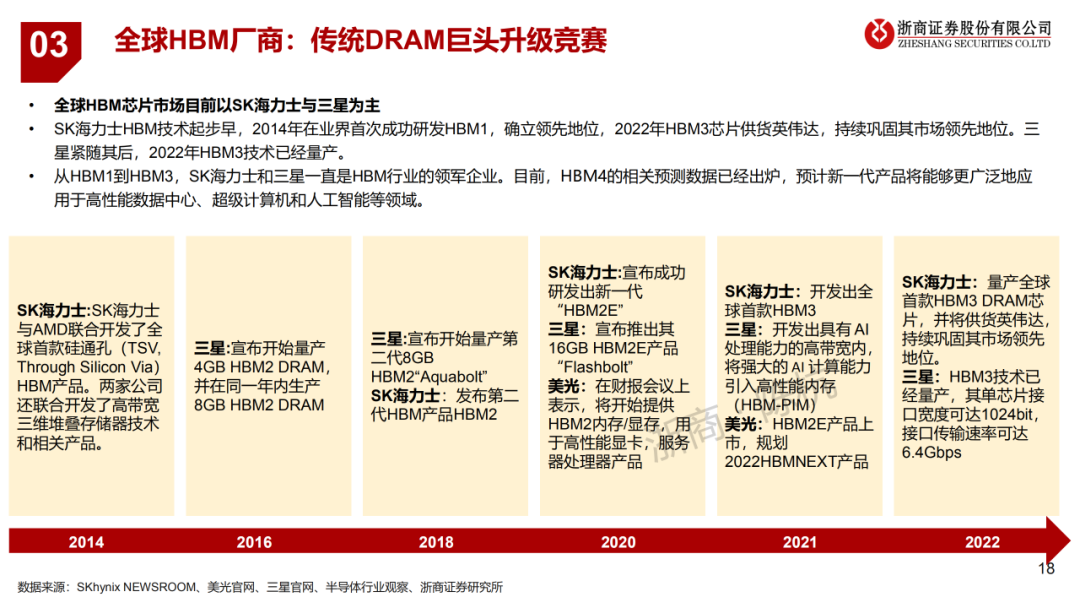Click 2022HBMNEXT产品 text in the 2021 card
This screenshot has height=608, width=1080.
796,461
